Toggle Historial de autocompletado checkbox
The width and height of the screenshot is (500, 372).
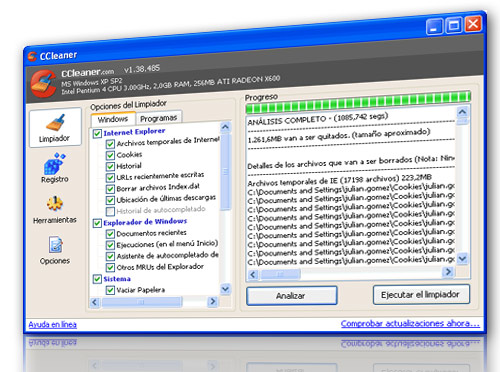pos(110,211)
